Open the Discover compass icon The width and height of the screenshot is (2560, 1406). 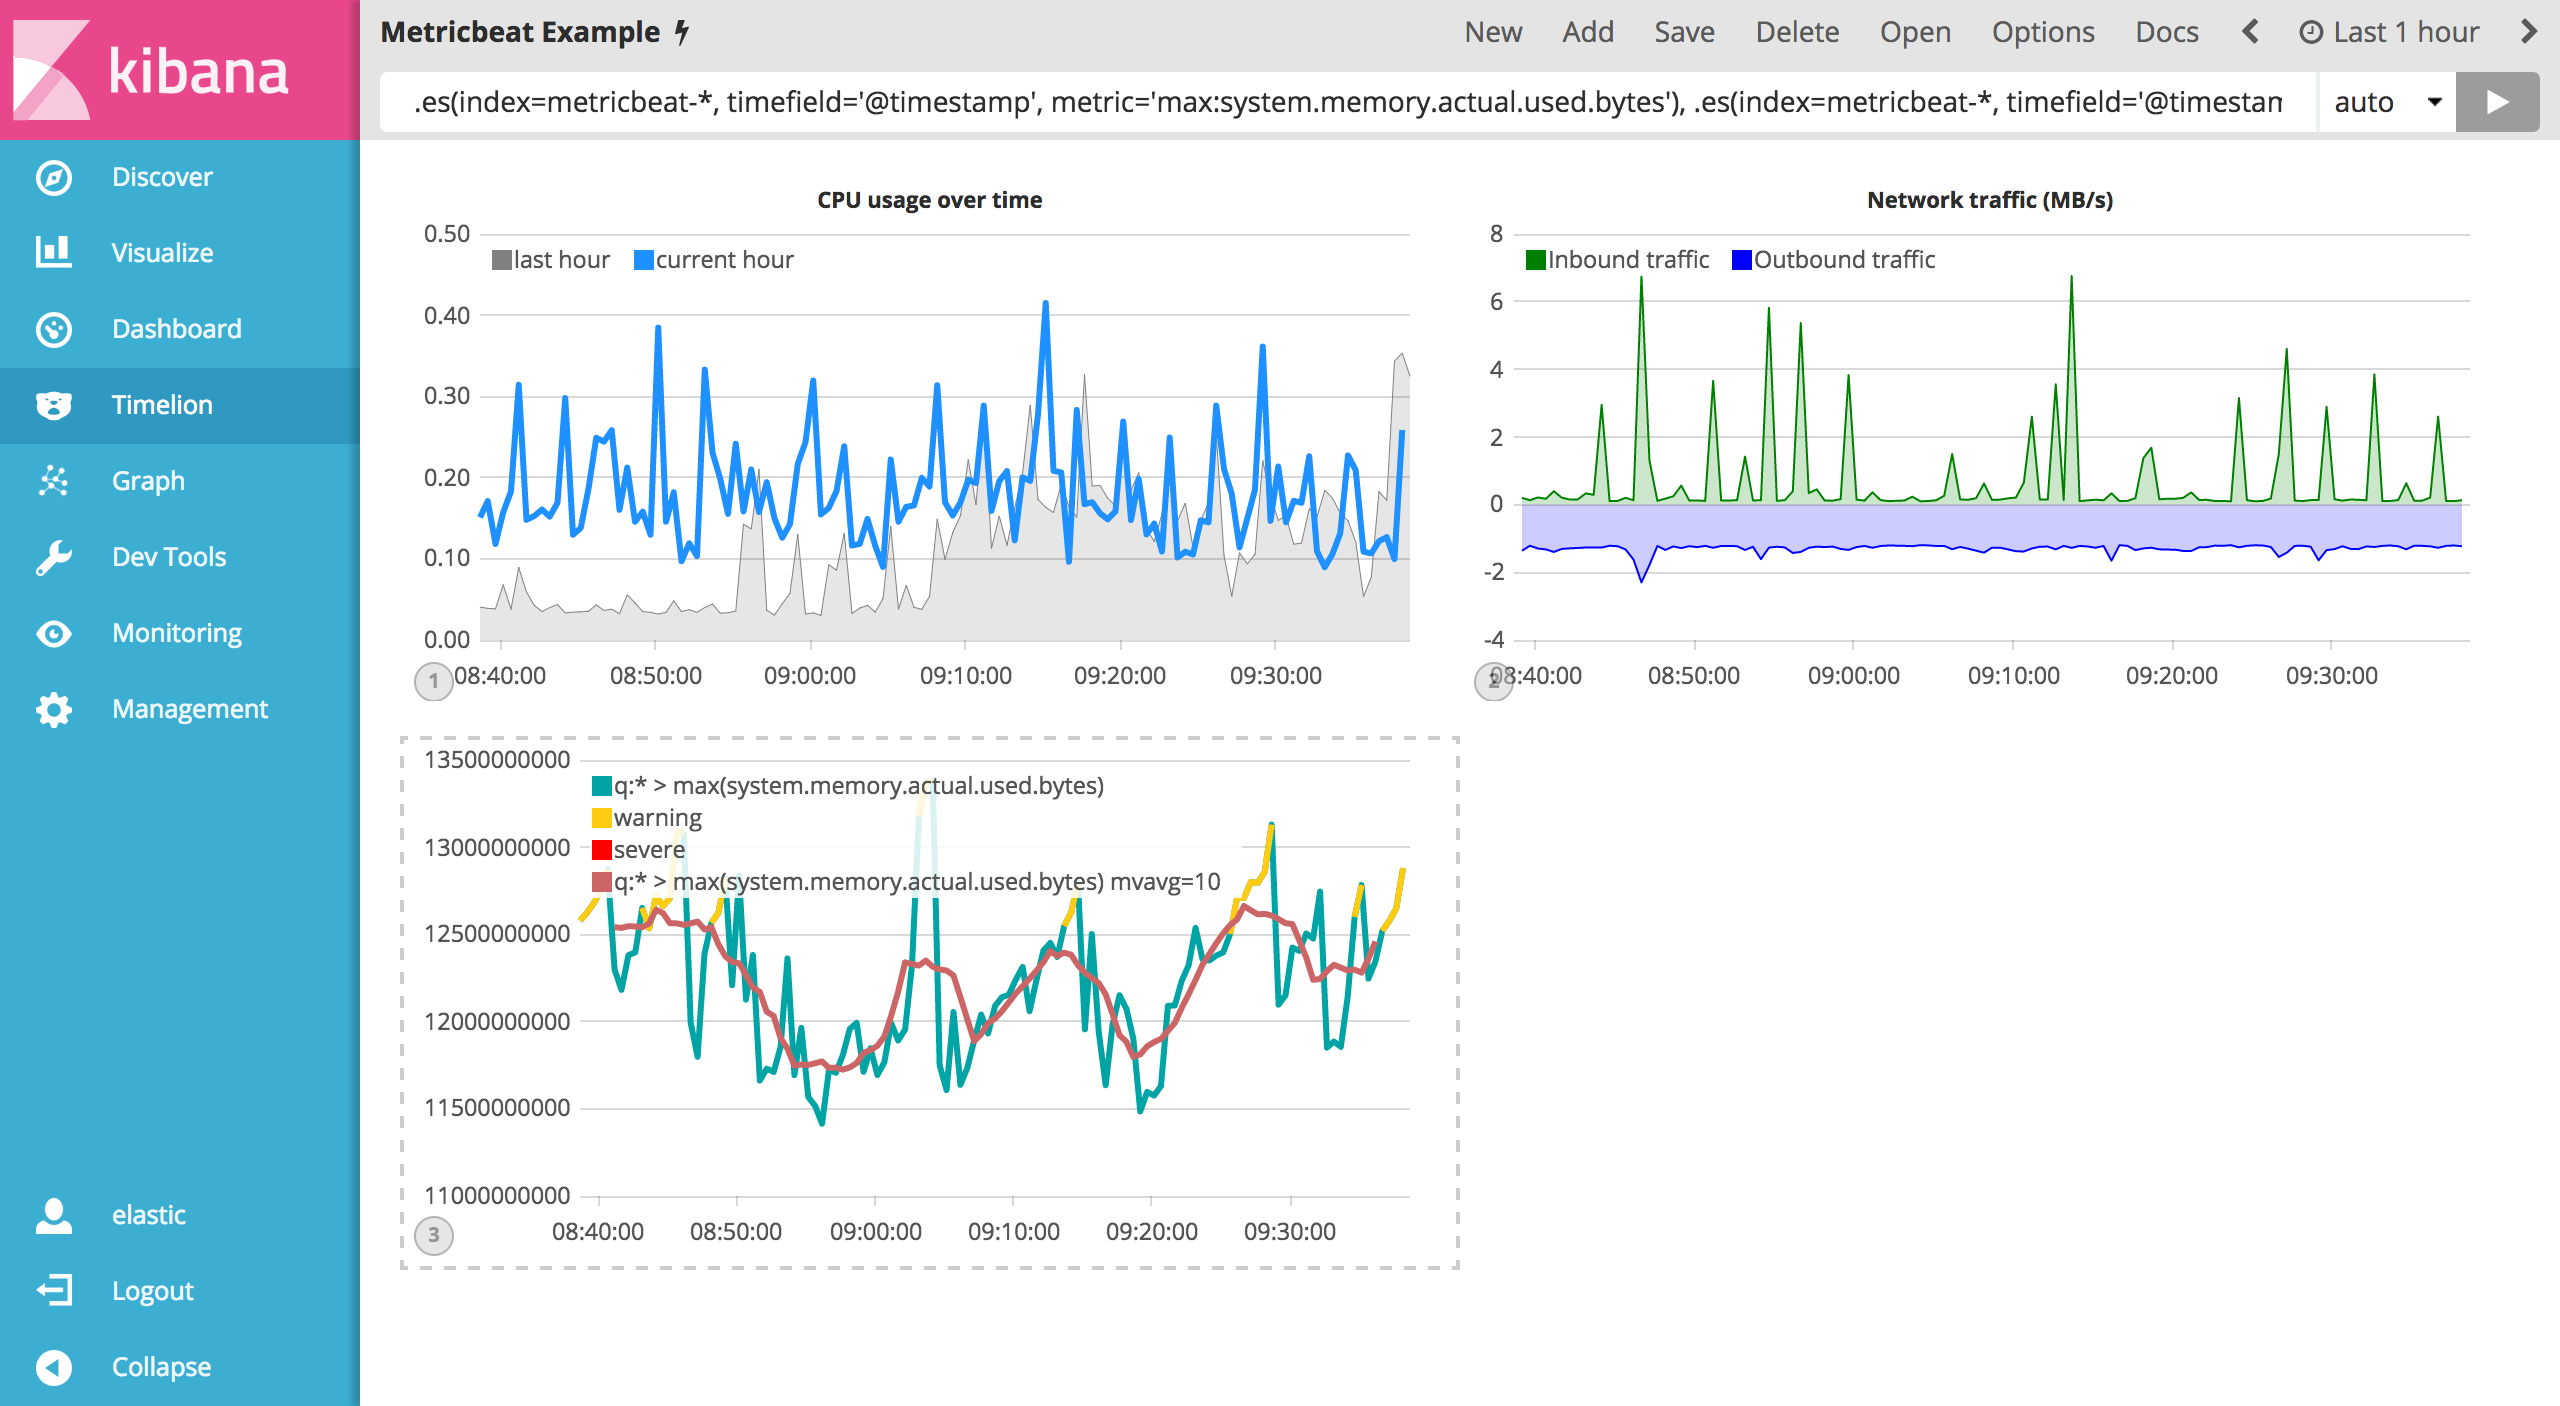[54, 177]
